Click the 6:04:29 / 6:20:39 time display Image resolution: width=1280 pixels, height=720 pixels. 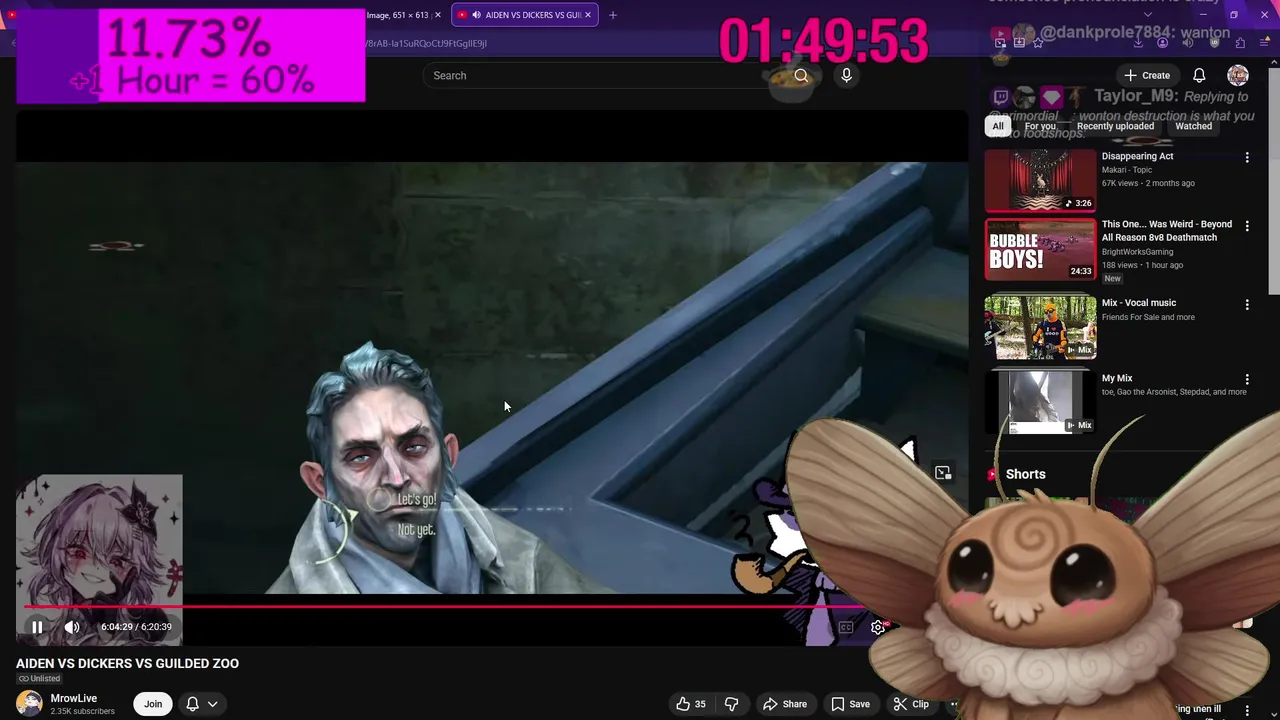pos(136,627)
